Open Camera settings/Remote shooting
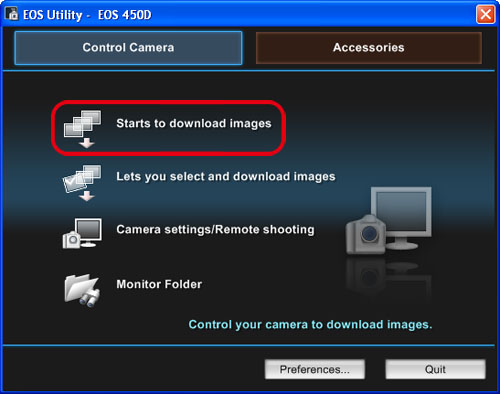Viewport: 500px width, 394px height. (x=215, y=230)
